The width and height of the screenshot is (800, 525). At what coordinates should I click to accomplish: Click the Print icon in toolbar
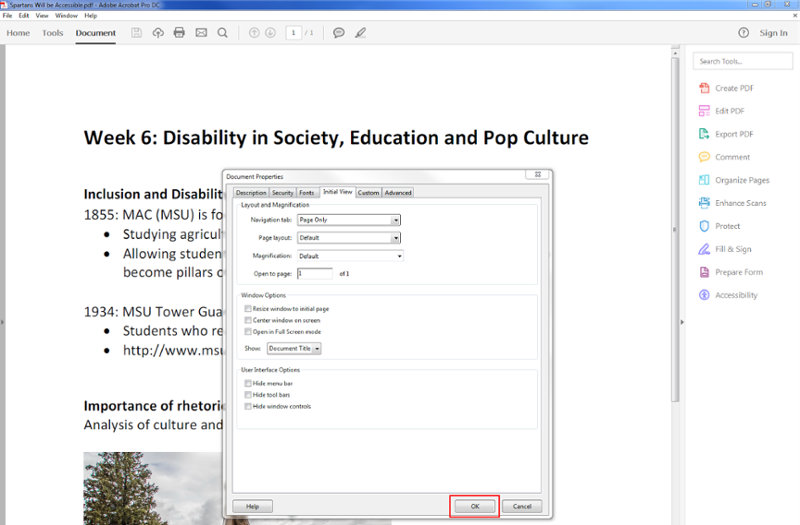[x=179, y=33]
